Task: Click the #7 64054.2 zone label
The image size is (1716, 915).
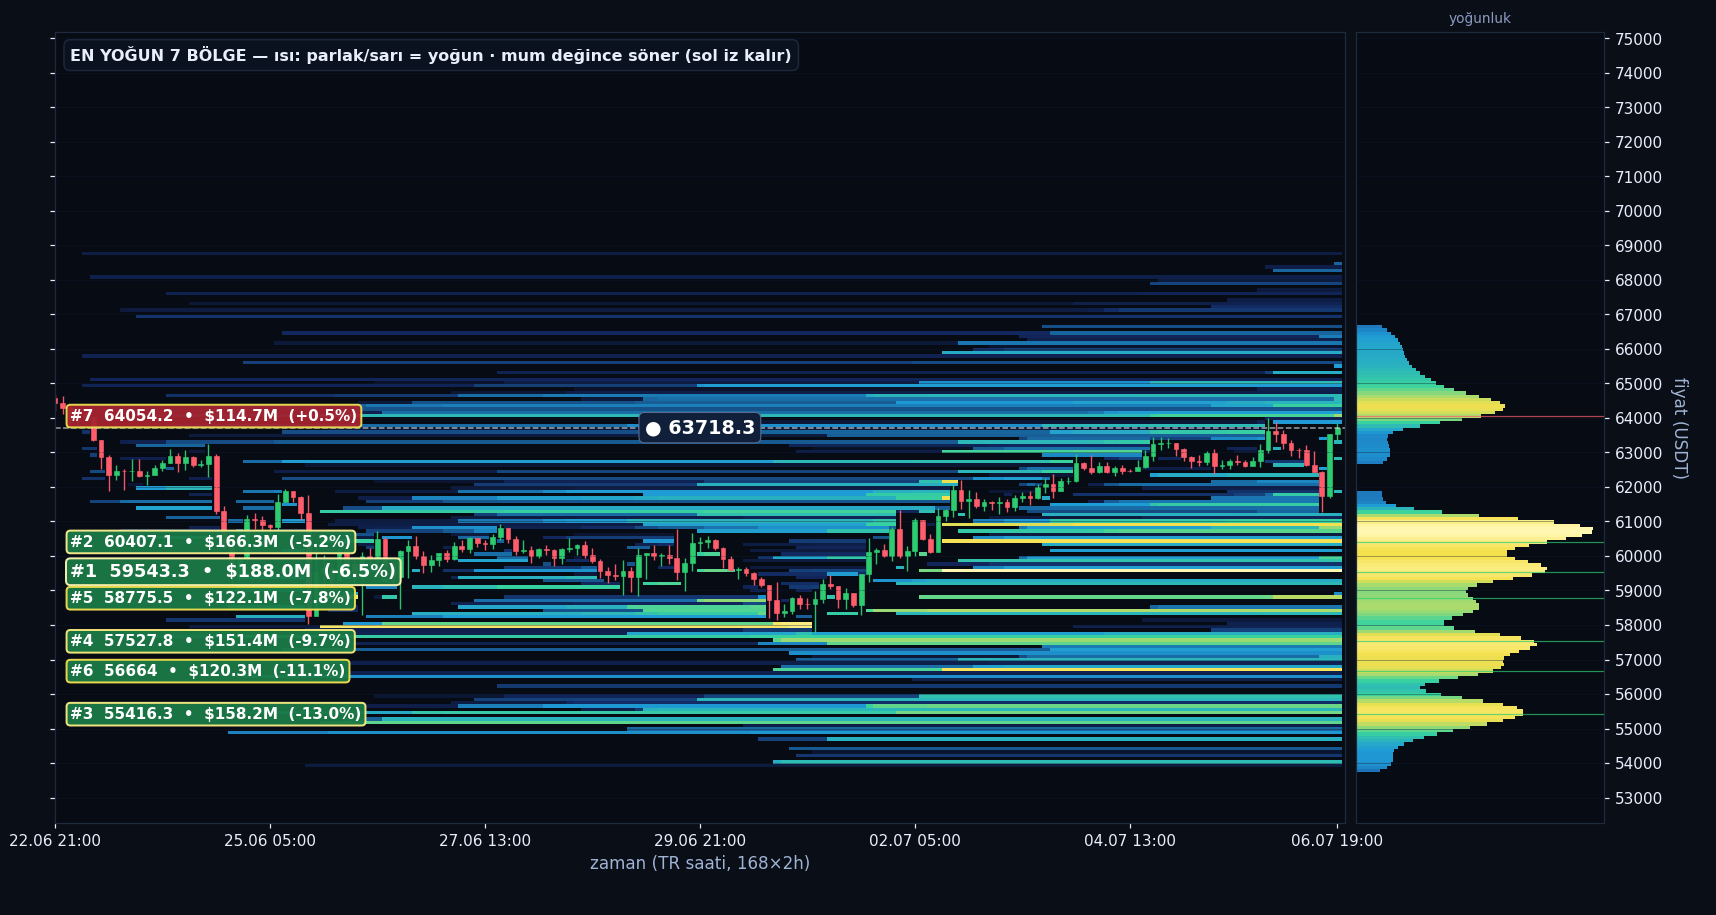Action: tap(213, 416)
